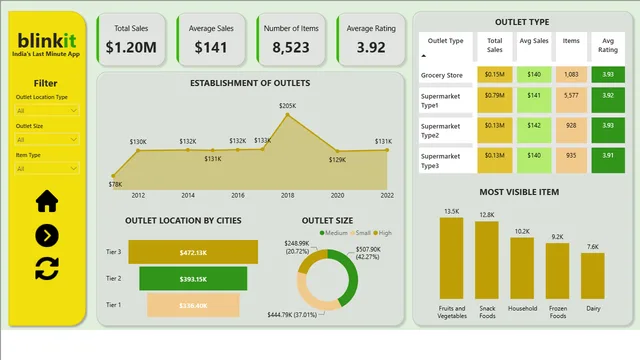Select the Total Sales $1.20M card

[131, 40]
